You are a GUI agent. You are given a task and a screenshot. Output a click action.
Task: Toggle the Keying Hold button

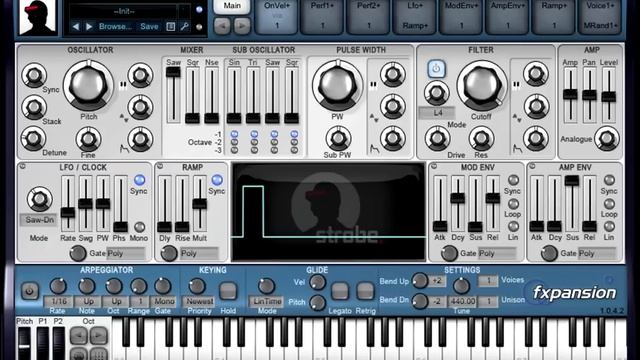pyautogui.click(x=228, y=291)
